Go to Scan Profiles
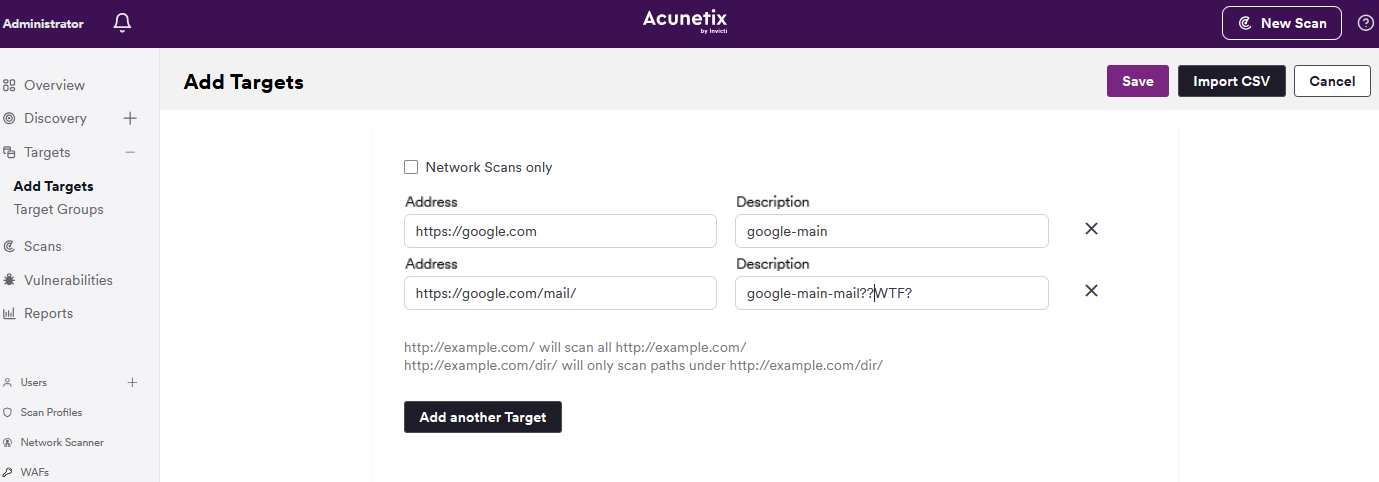Viewport: 1379px width, 482px height. (51, 412)
